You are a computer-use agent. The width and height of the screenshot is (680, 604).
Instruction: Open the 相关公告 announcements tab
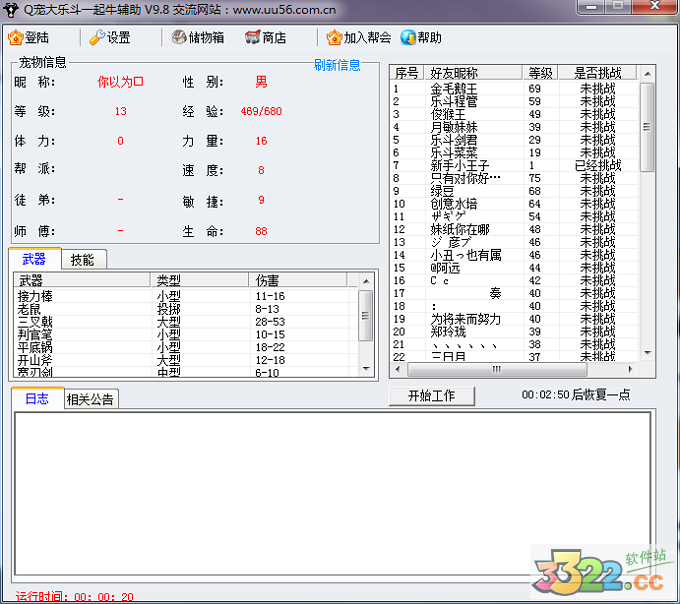coord(91,399)
